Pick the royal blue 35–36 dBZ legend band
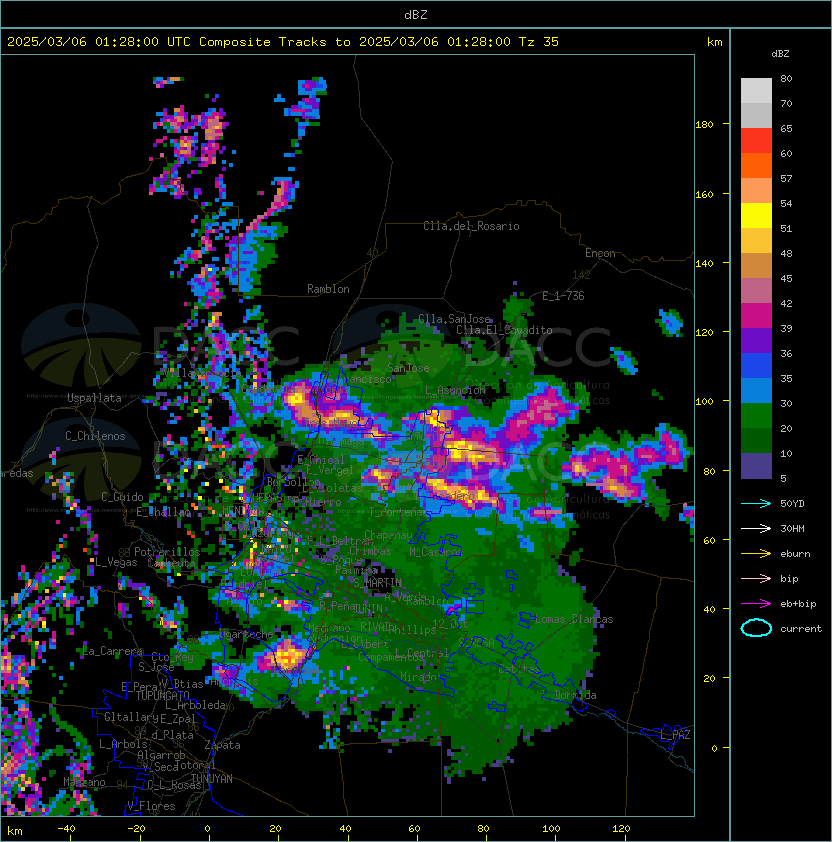Viewport: 832px width, 842px height. (756, 366)
